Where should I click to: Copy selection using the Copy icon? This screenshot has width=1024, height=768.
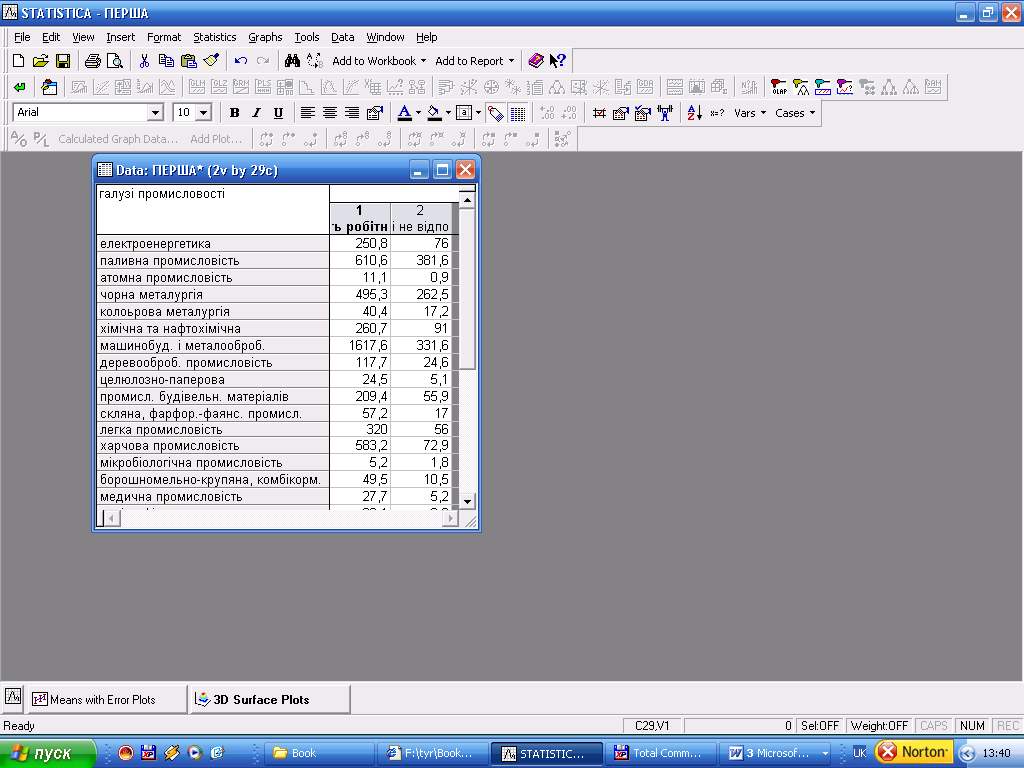(x=166, y=61)
